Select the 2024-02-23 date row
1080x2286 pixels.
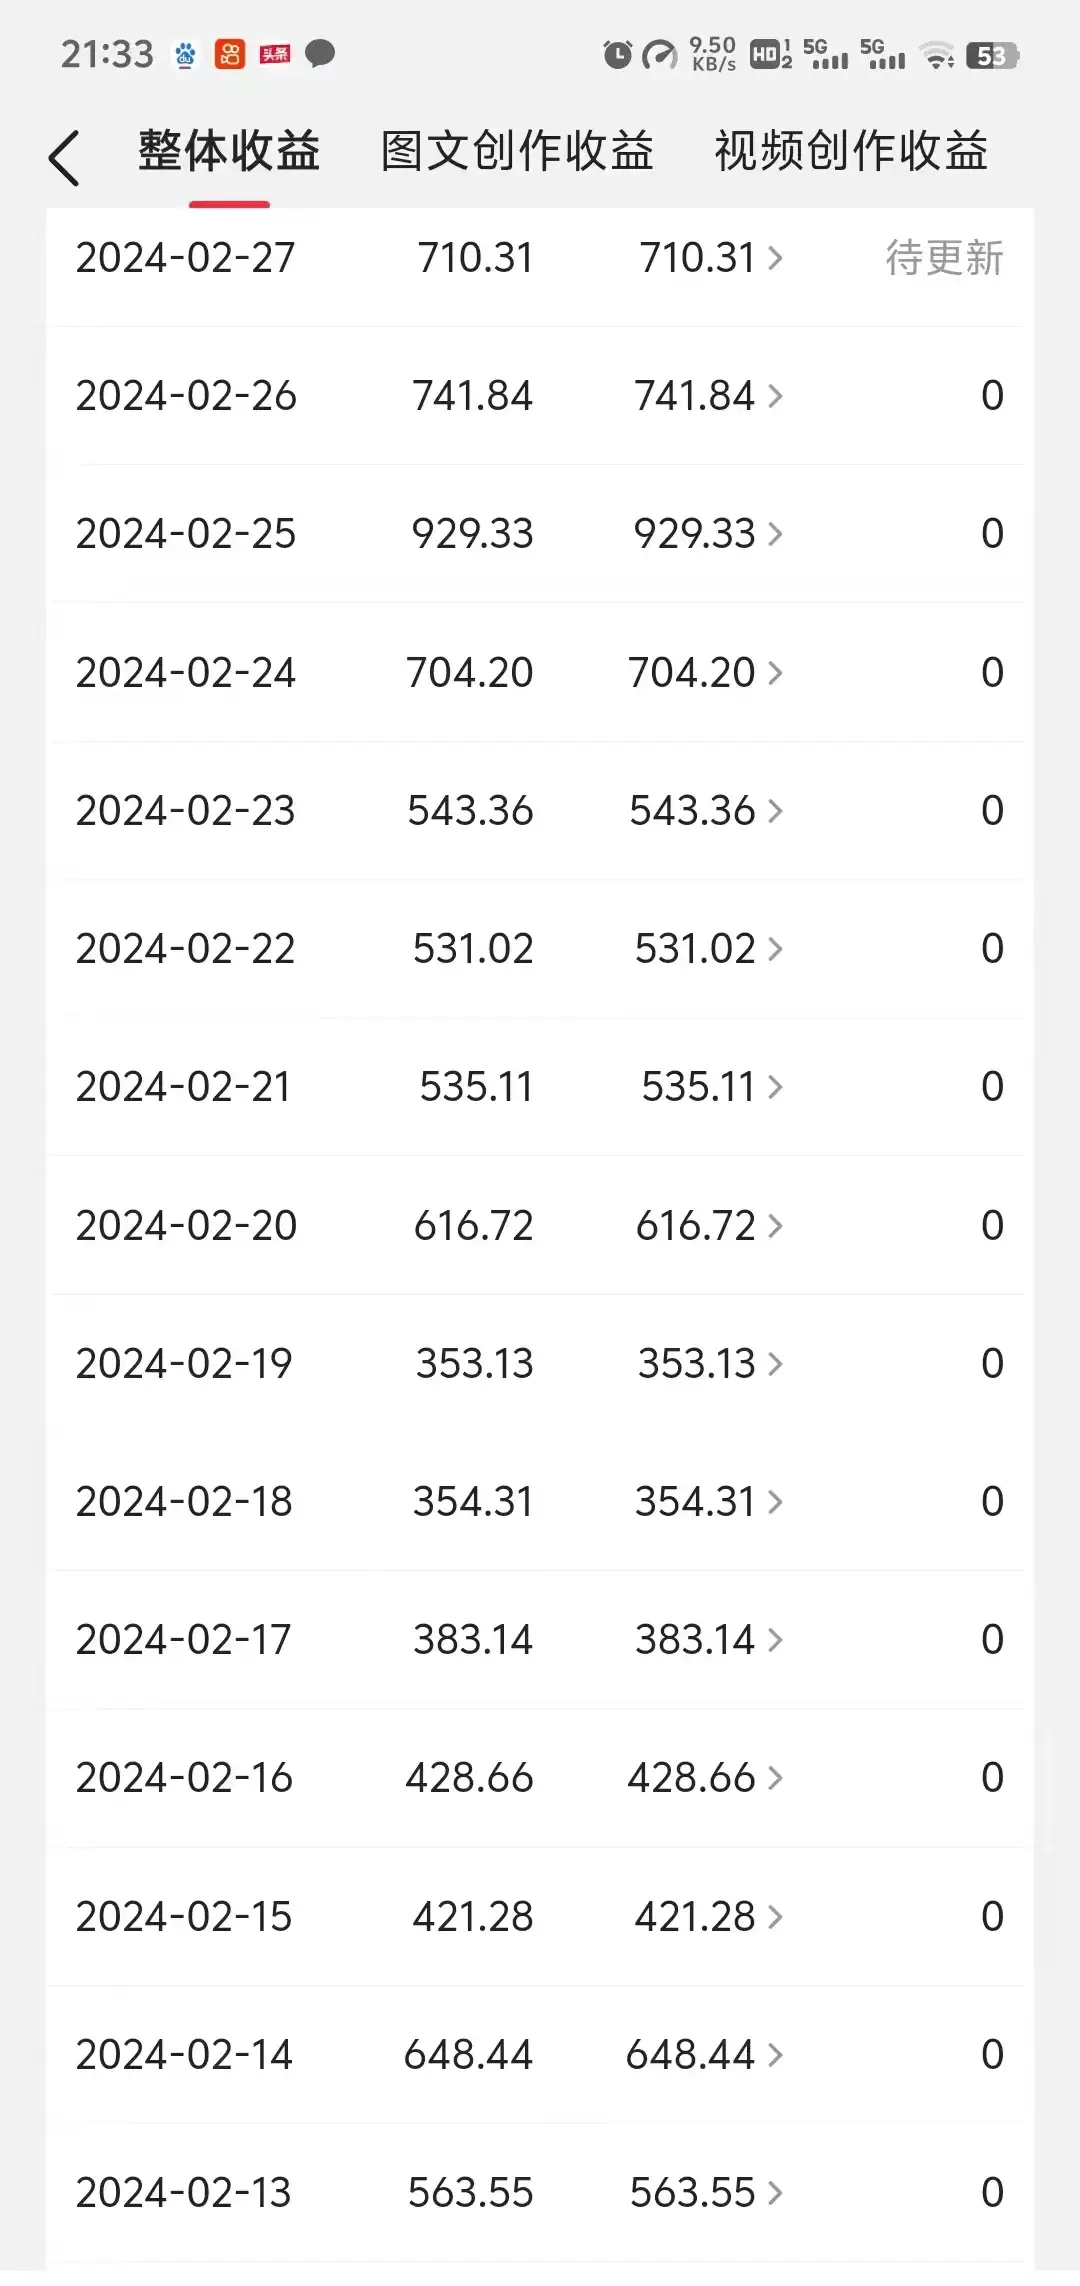[186, 811]
